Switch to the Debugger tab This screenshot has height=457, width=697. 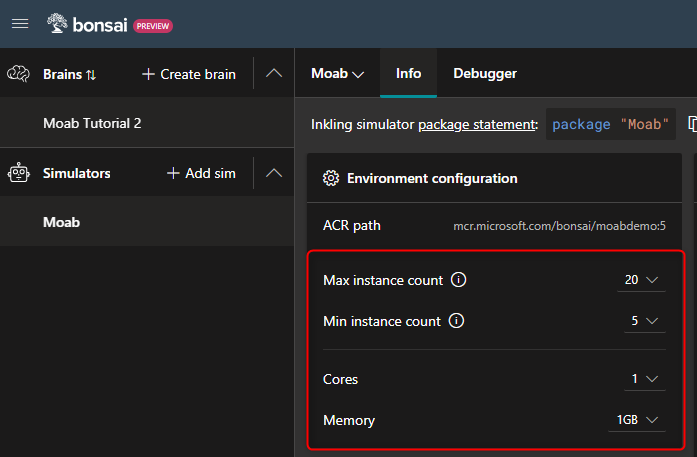pos(485,73)
